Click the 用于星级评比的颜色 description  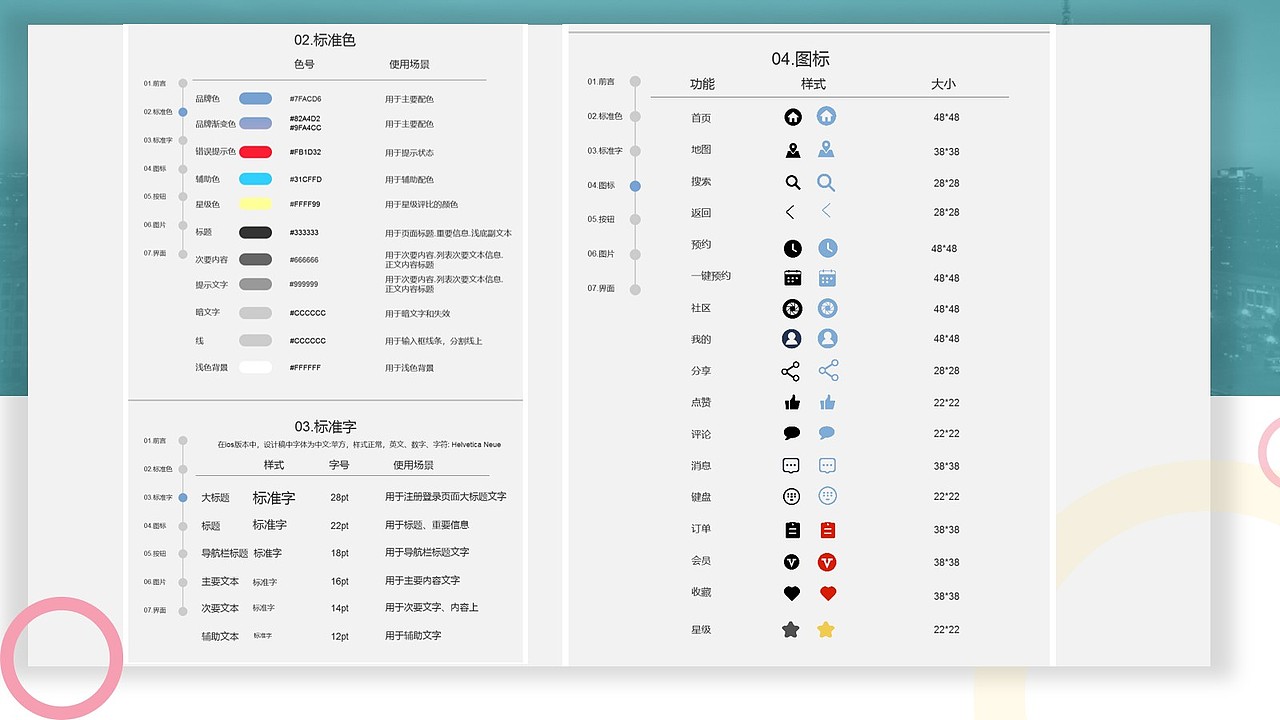(421, 205)
